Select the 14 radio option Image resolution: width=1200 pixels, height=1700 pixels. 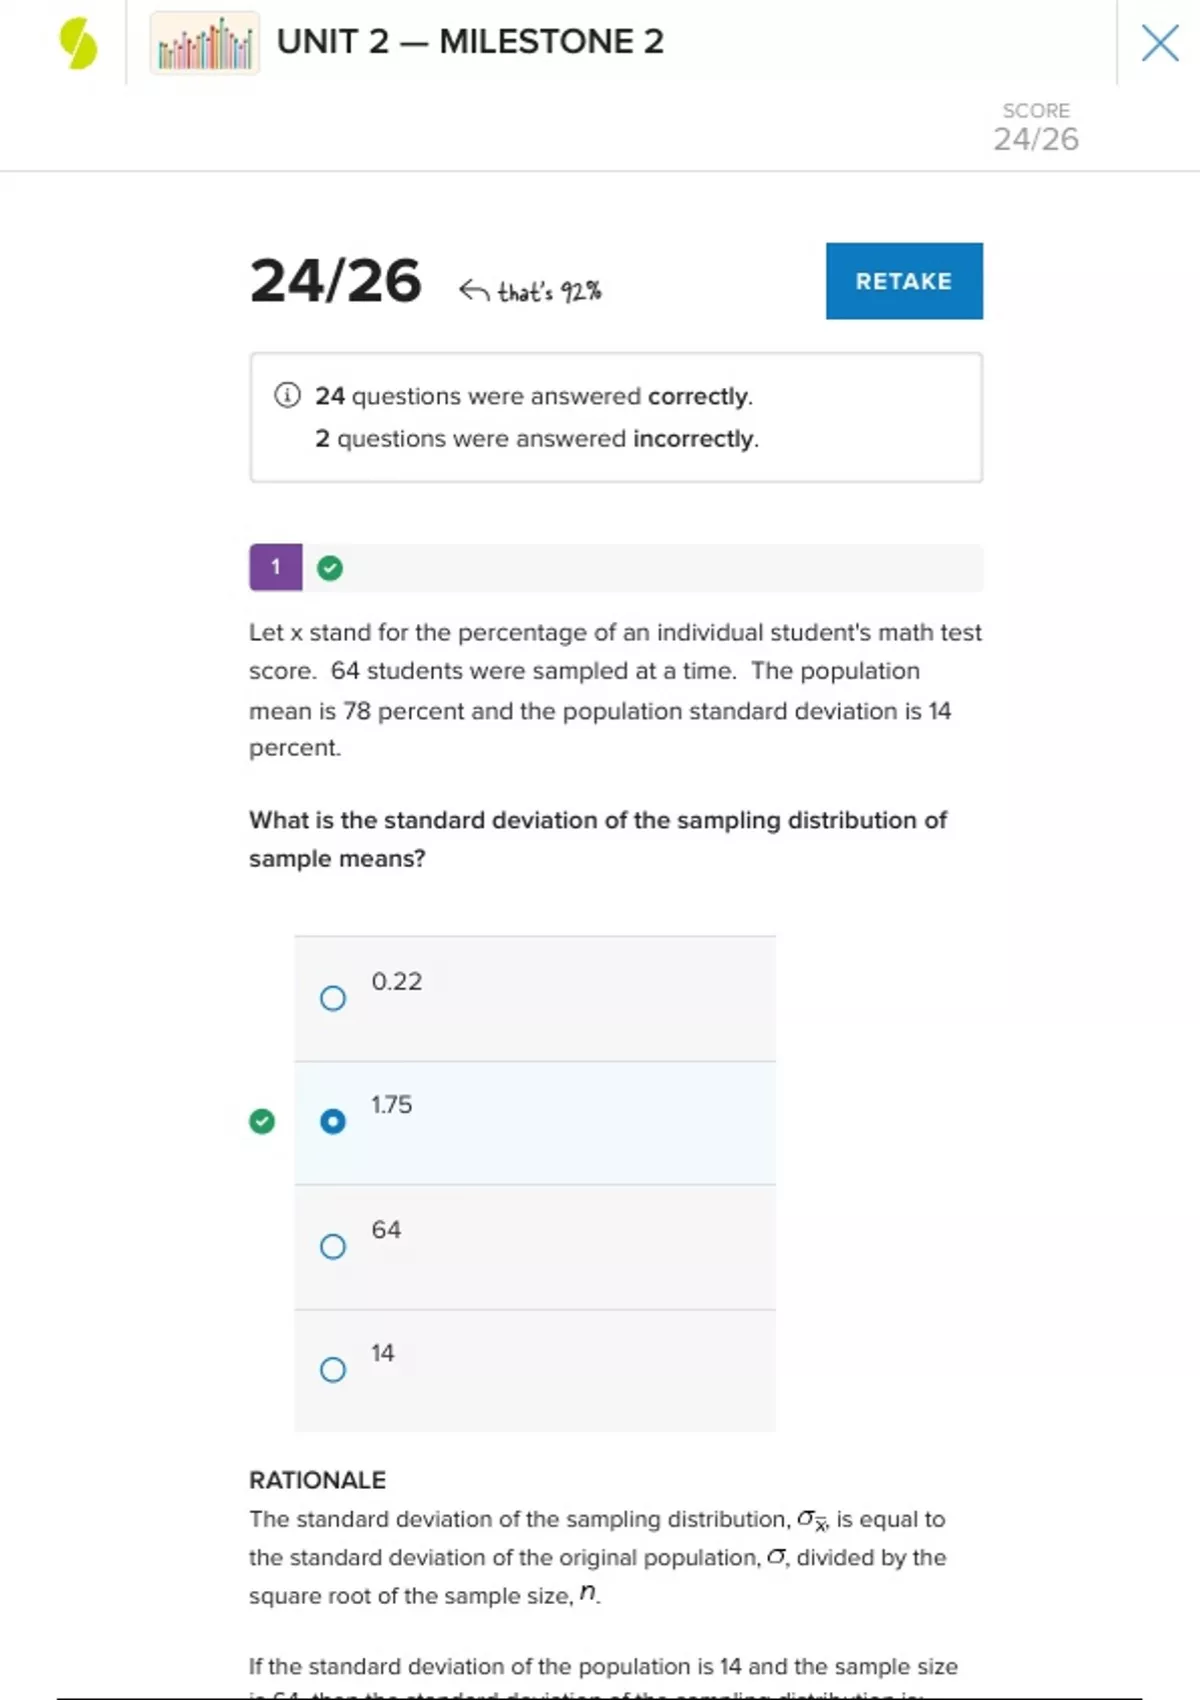333,1369
